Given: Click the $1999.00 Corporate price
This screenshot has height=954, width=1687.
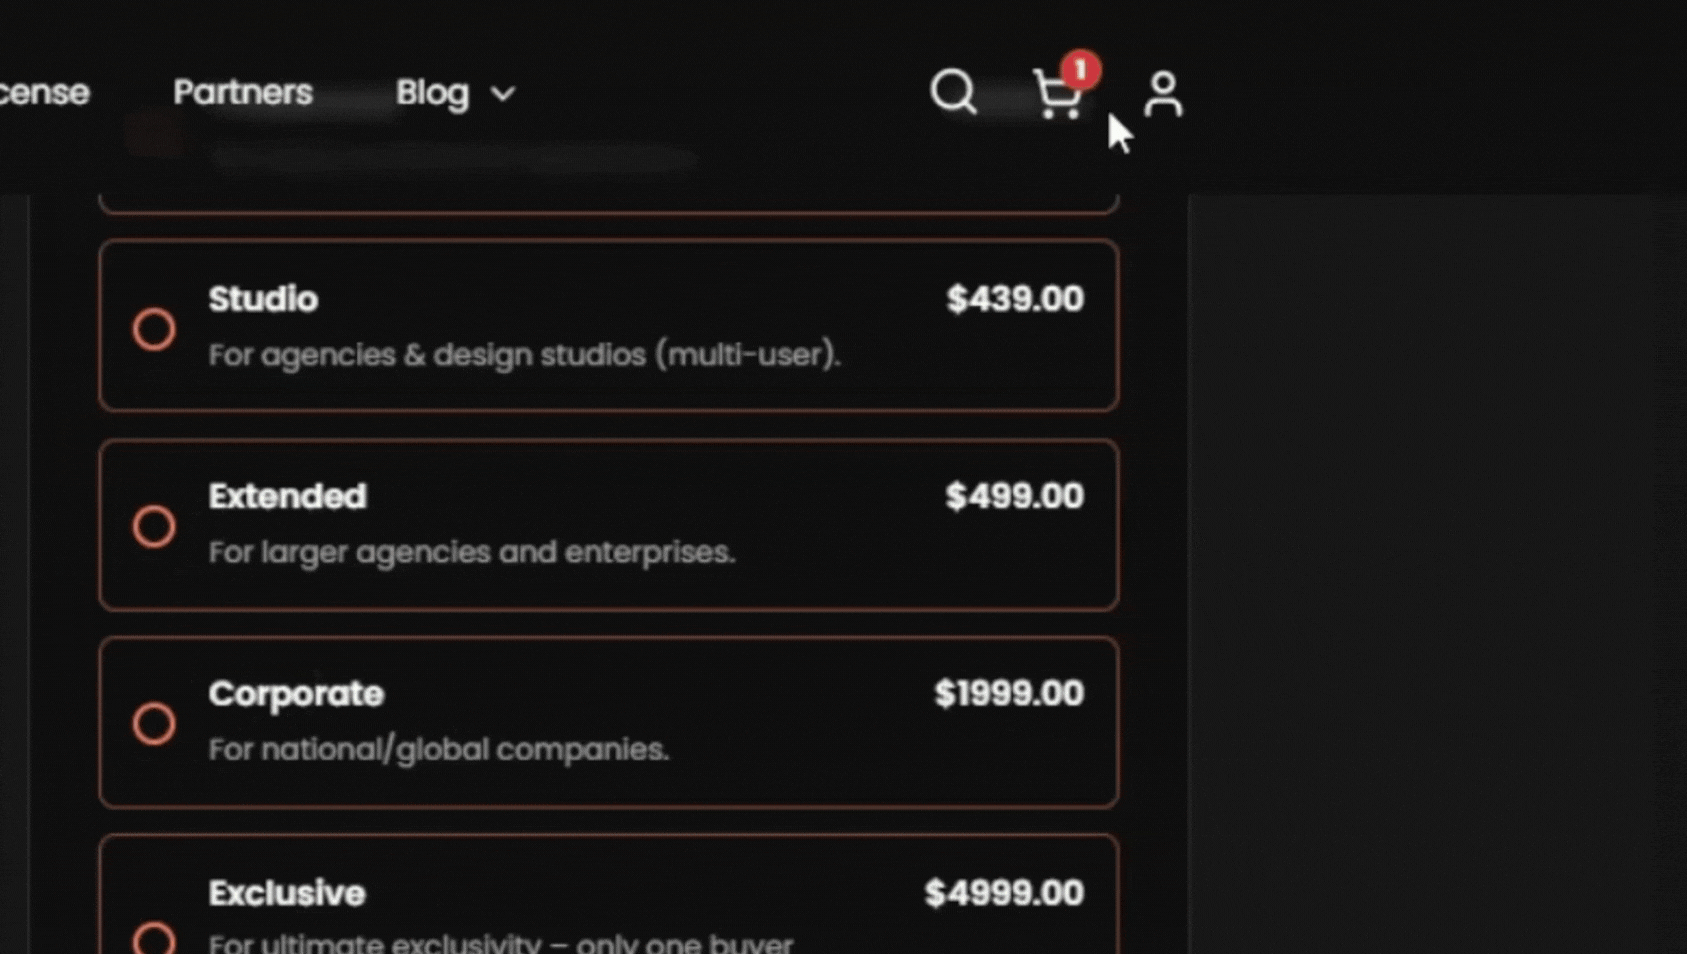Looking at the screenshot, I should tap(1009, 693).
